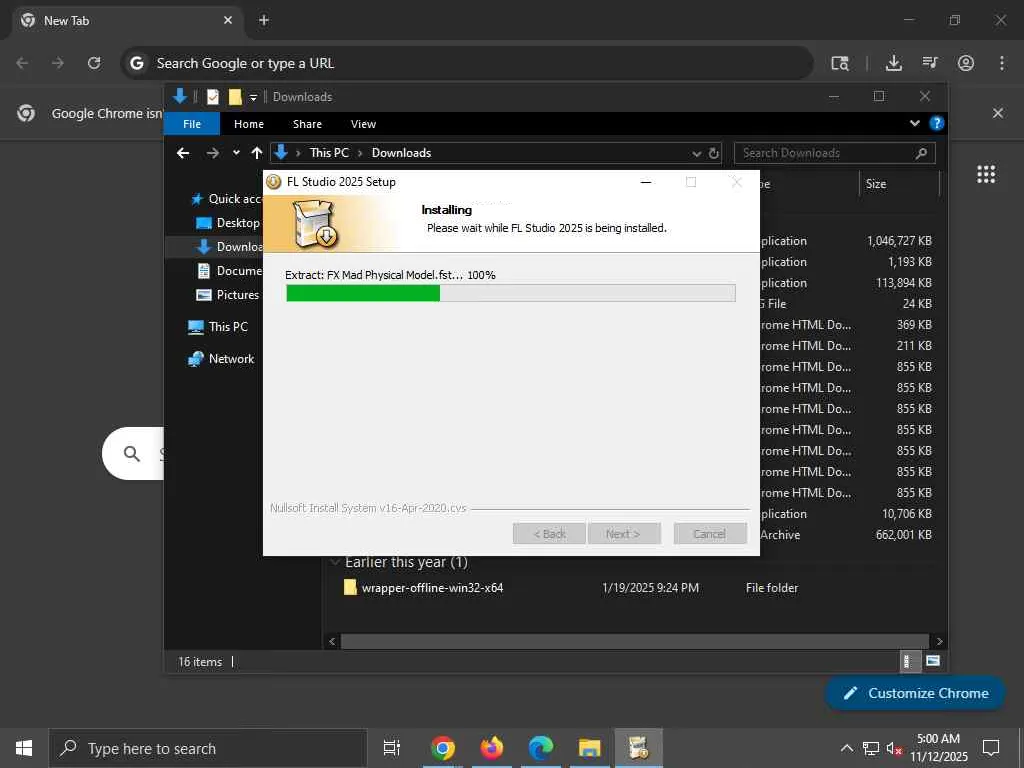Image resolution: width=1024 pixels, height=768 pixels.
Task: Select Desktop in navigation pane
Action: tap(228, 223)
